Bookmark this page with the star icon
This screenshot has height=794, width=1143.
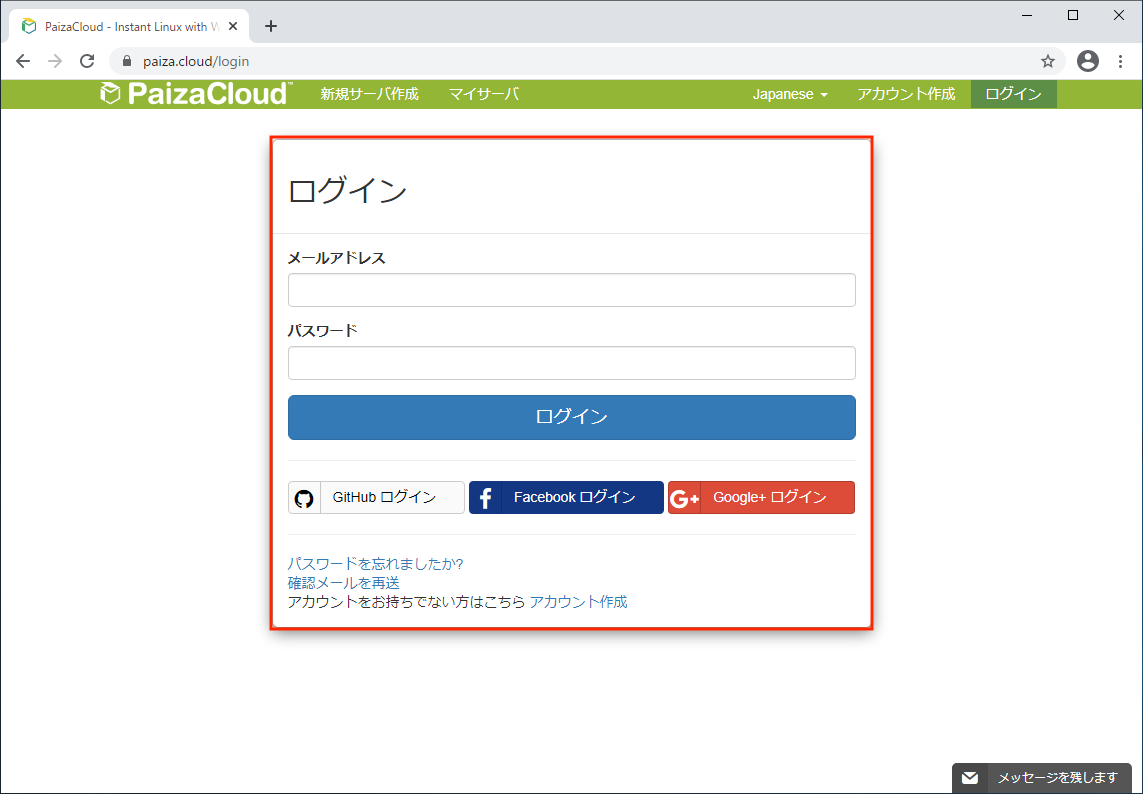click(x=1048, y=61)
